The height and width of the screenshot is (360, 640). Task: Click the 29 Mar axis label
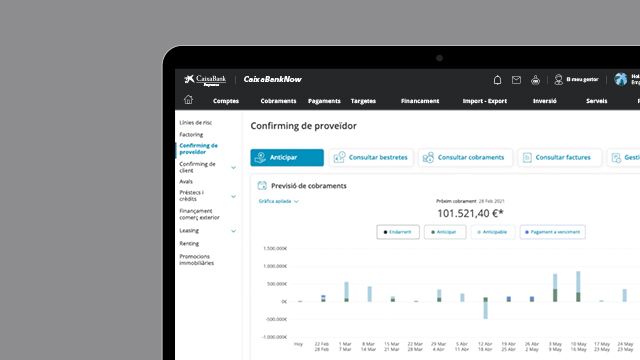tap(438, 344)
